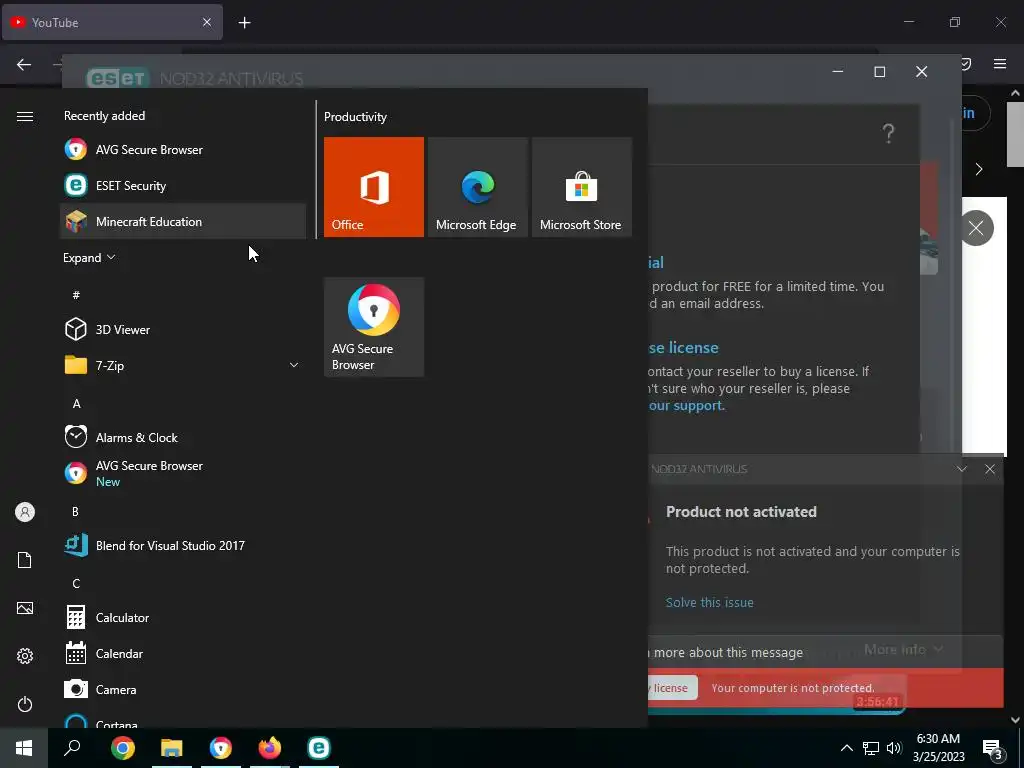Image resolution: width=1024 pixels, height=768 pixels.
Task: Click the browser page vertical scrollbar
Action: (1015, 135)
